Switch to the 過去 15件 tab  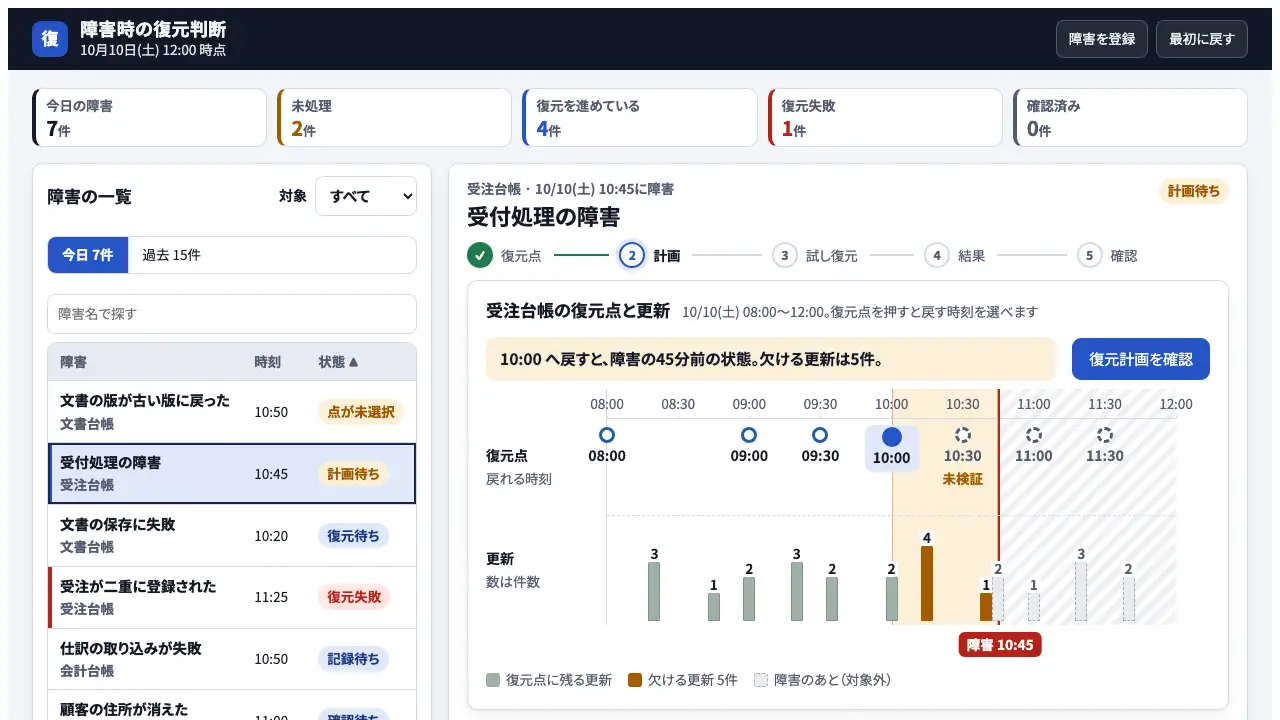171,255
